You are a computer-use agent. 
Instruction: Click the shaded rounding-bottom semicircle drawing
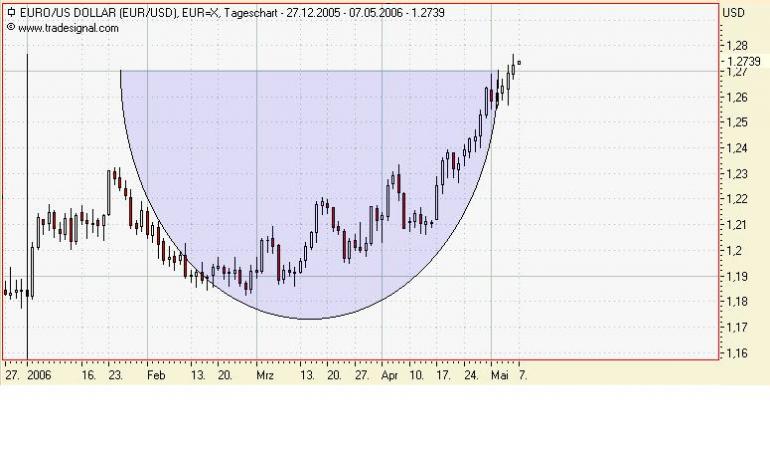(x=309, y=196)
